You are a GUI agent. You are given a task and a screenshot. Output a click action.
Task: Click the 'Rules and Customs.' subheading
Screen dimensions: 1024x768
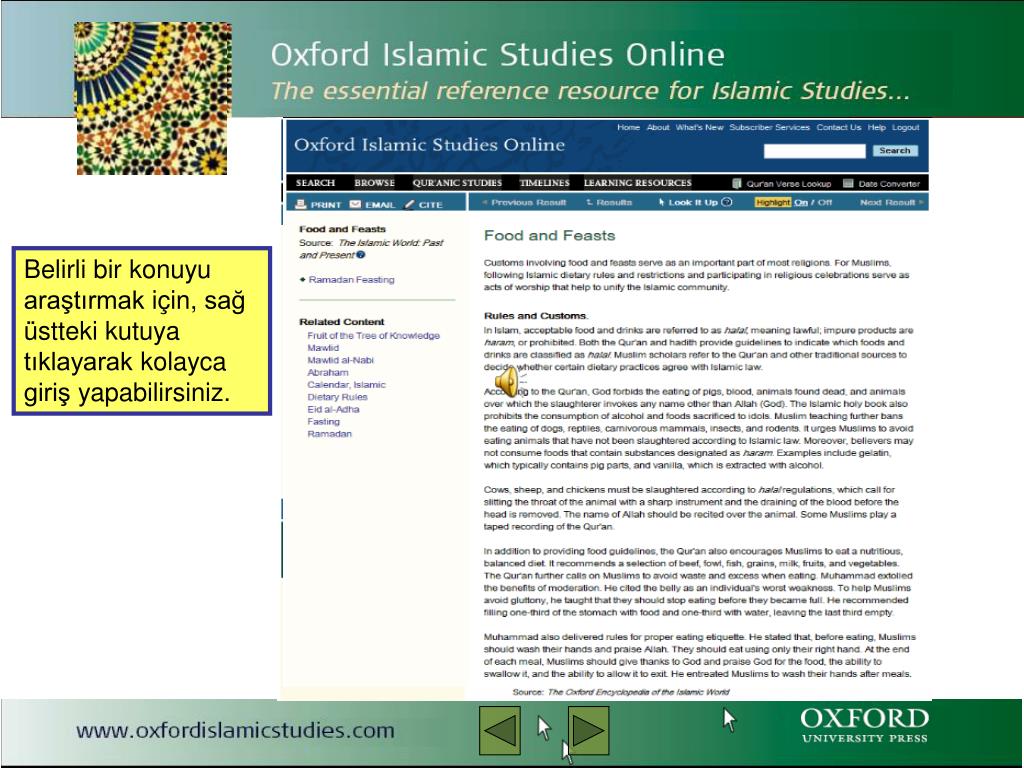(536, 316)
